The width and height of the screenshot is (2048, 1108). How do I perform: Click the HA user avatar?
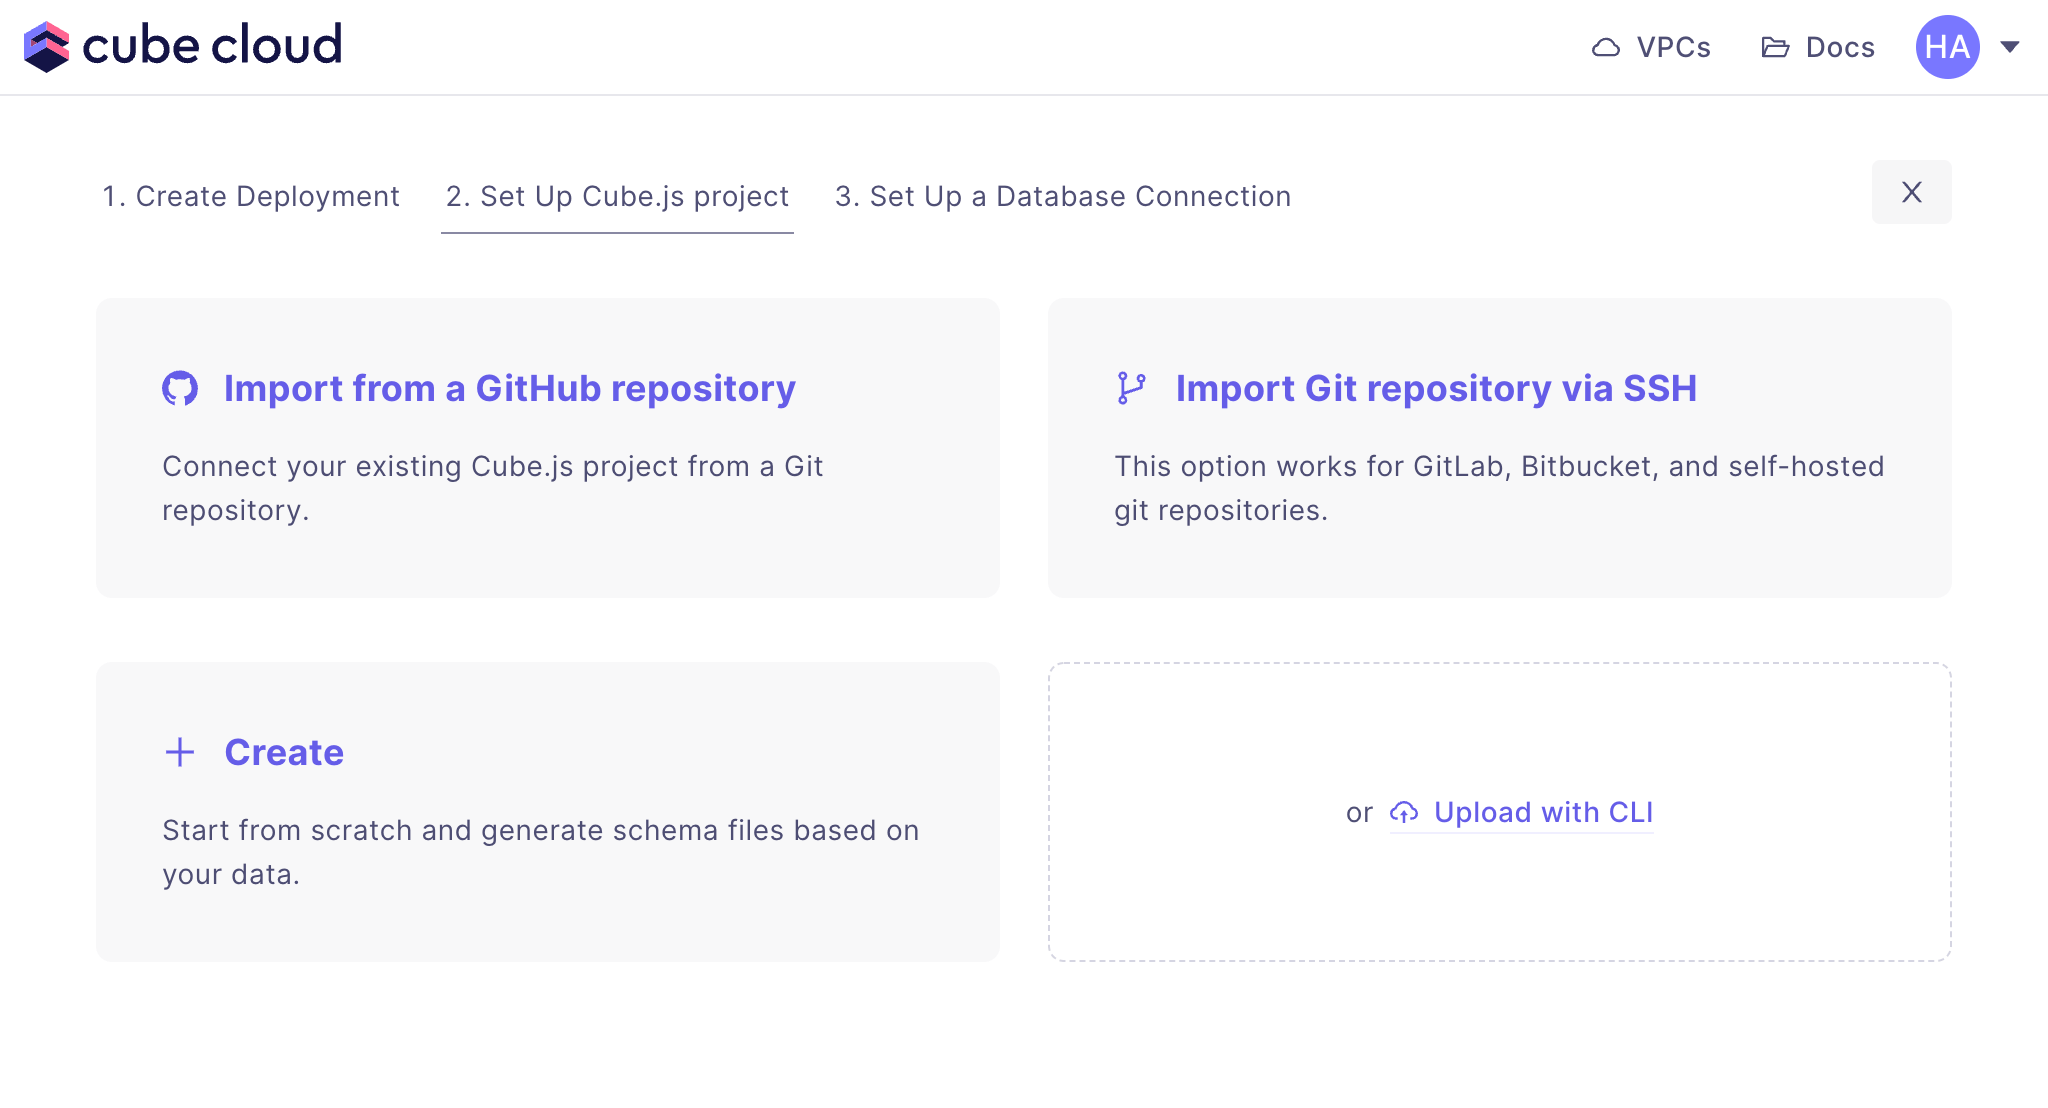click(x=1947, y=47)
